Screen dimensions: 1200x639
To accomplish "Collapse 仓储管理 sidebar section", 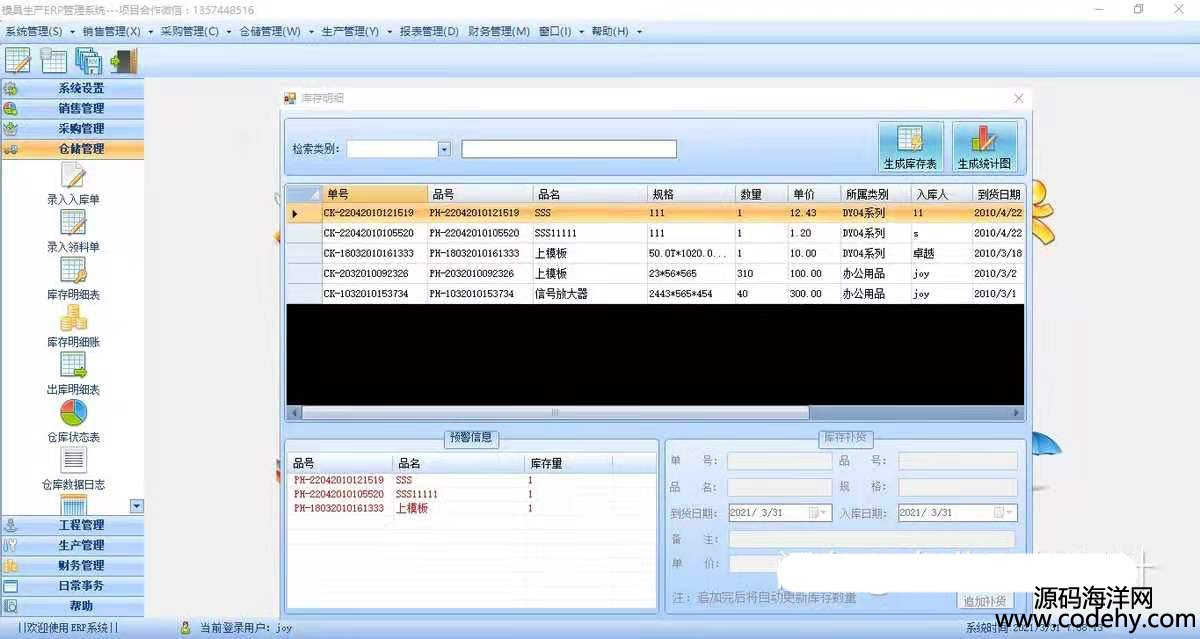I will click(x=72, y=148).
